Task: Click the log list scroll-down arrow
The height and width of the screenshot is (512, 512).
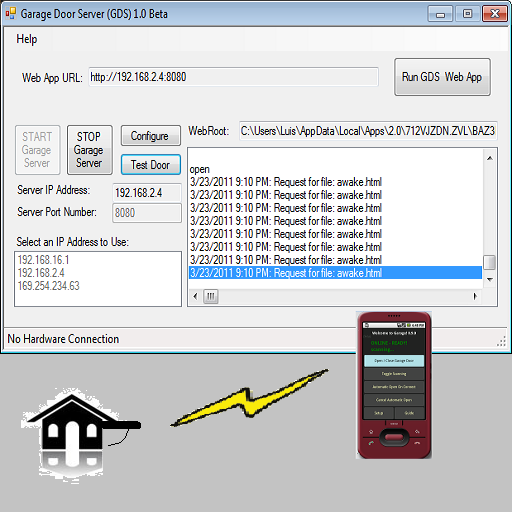Action: 490,279
